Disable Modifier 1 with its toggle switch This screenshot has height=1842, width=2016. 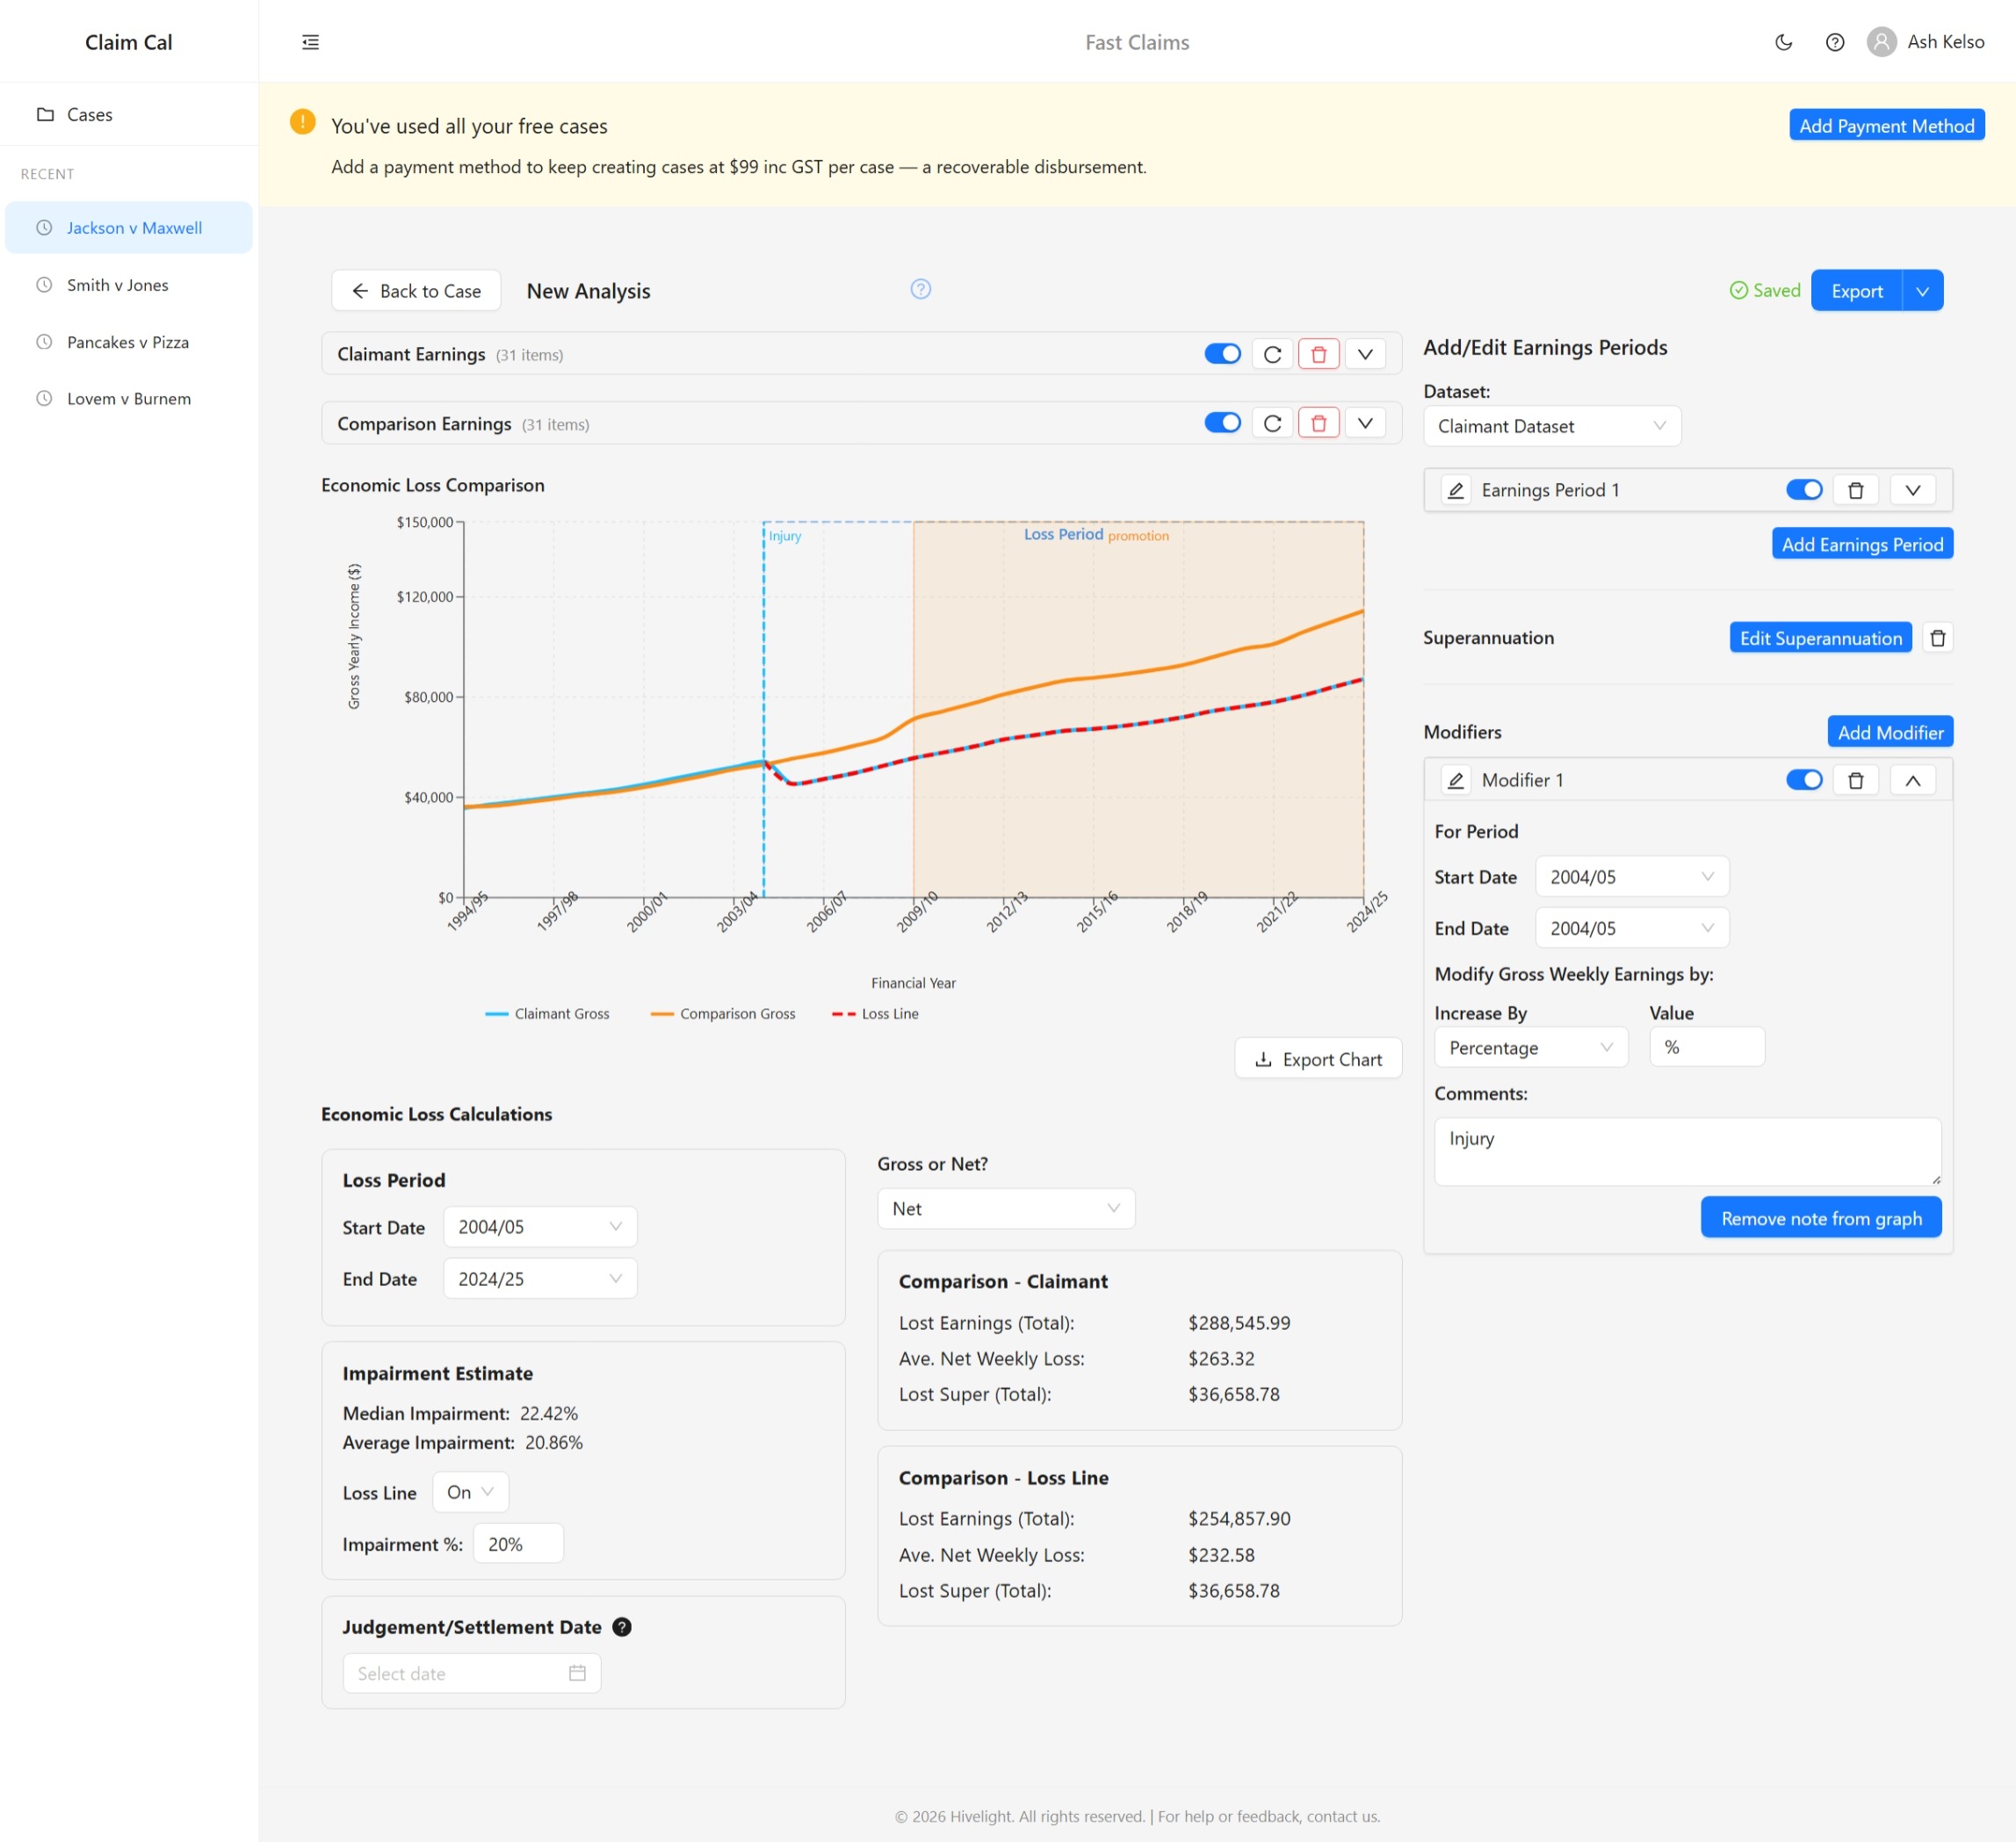click(x=1804, y=779)
